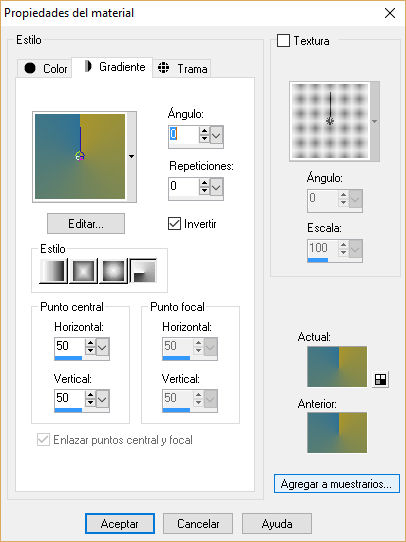Click the Editar... button
Screen dimensions: 406x542
tap(86, 224)
